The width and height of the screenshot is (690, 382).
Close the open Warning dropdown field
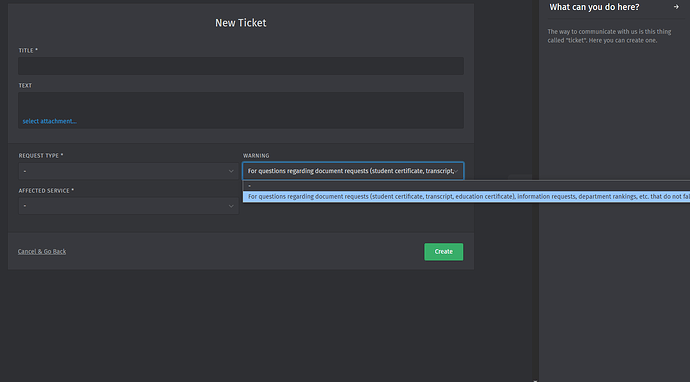coord(353,171)
